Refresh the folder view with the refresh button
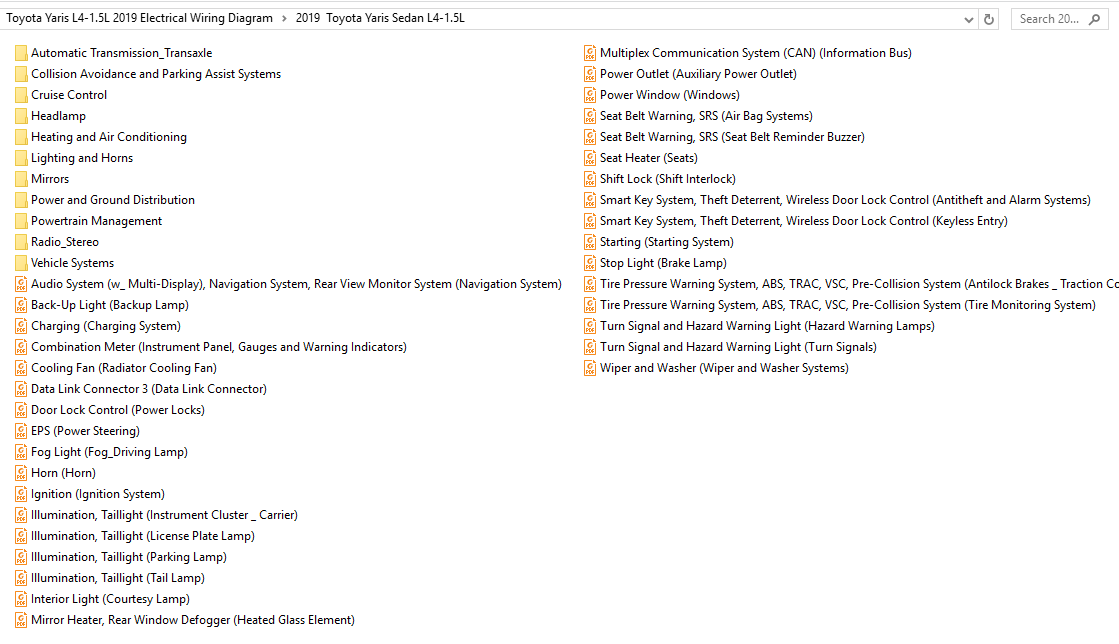1119x644 pixels. tap(989, 19)
